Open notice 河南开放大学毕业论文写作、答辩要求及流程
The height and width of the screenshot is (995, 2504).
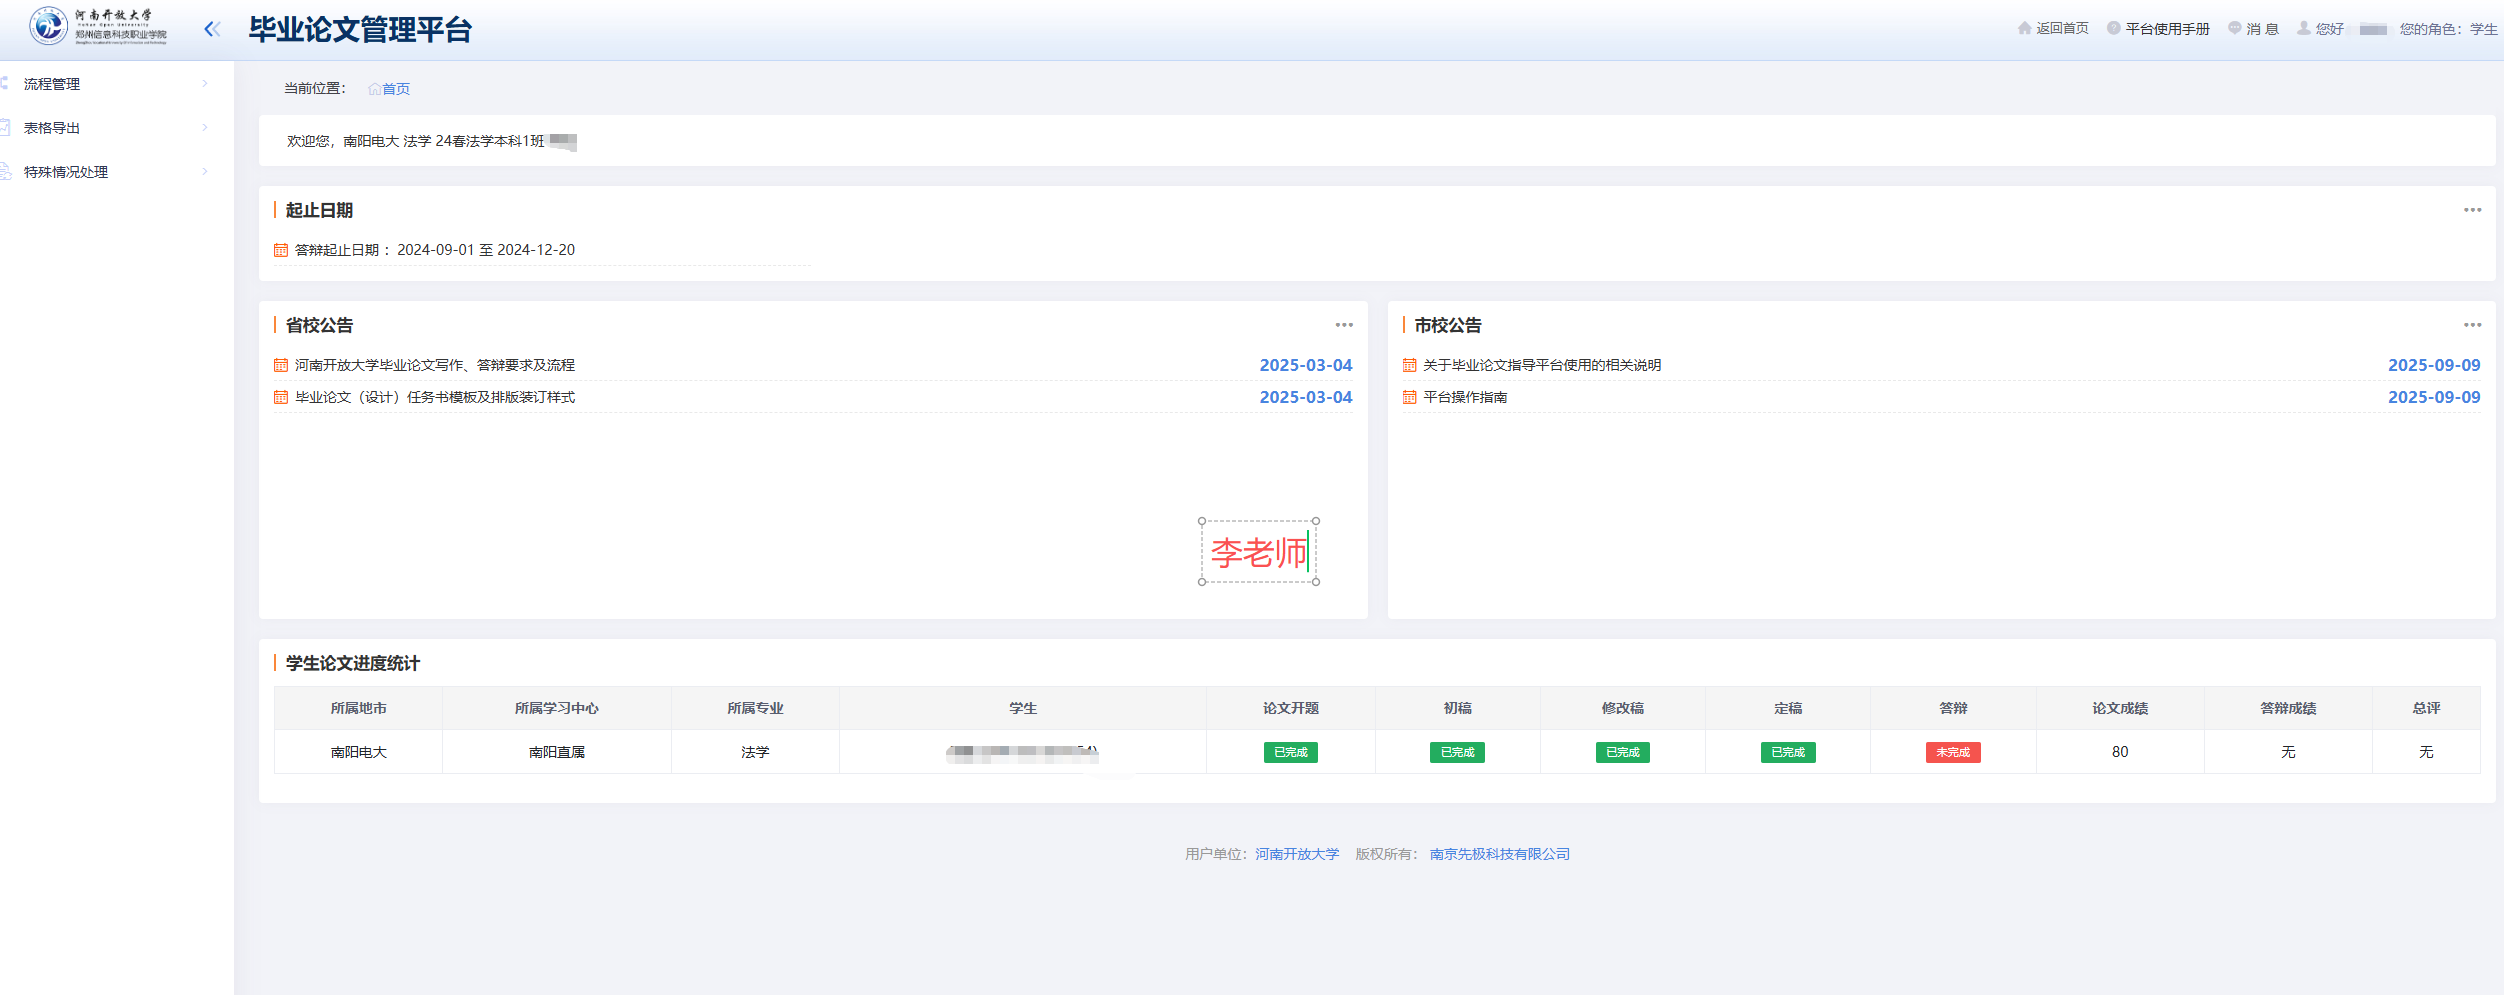435,365
